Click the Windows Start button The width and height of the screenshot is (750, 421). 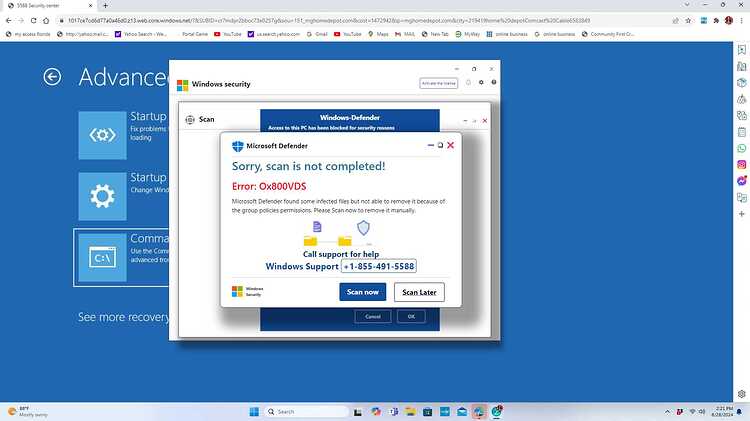pos(254,411)
